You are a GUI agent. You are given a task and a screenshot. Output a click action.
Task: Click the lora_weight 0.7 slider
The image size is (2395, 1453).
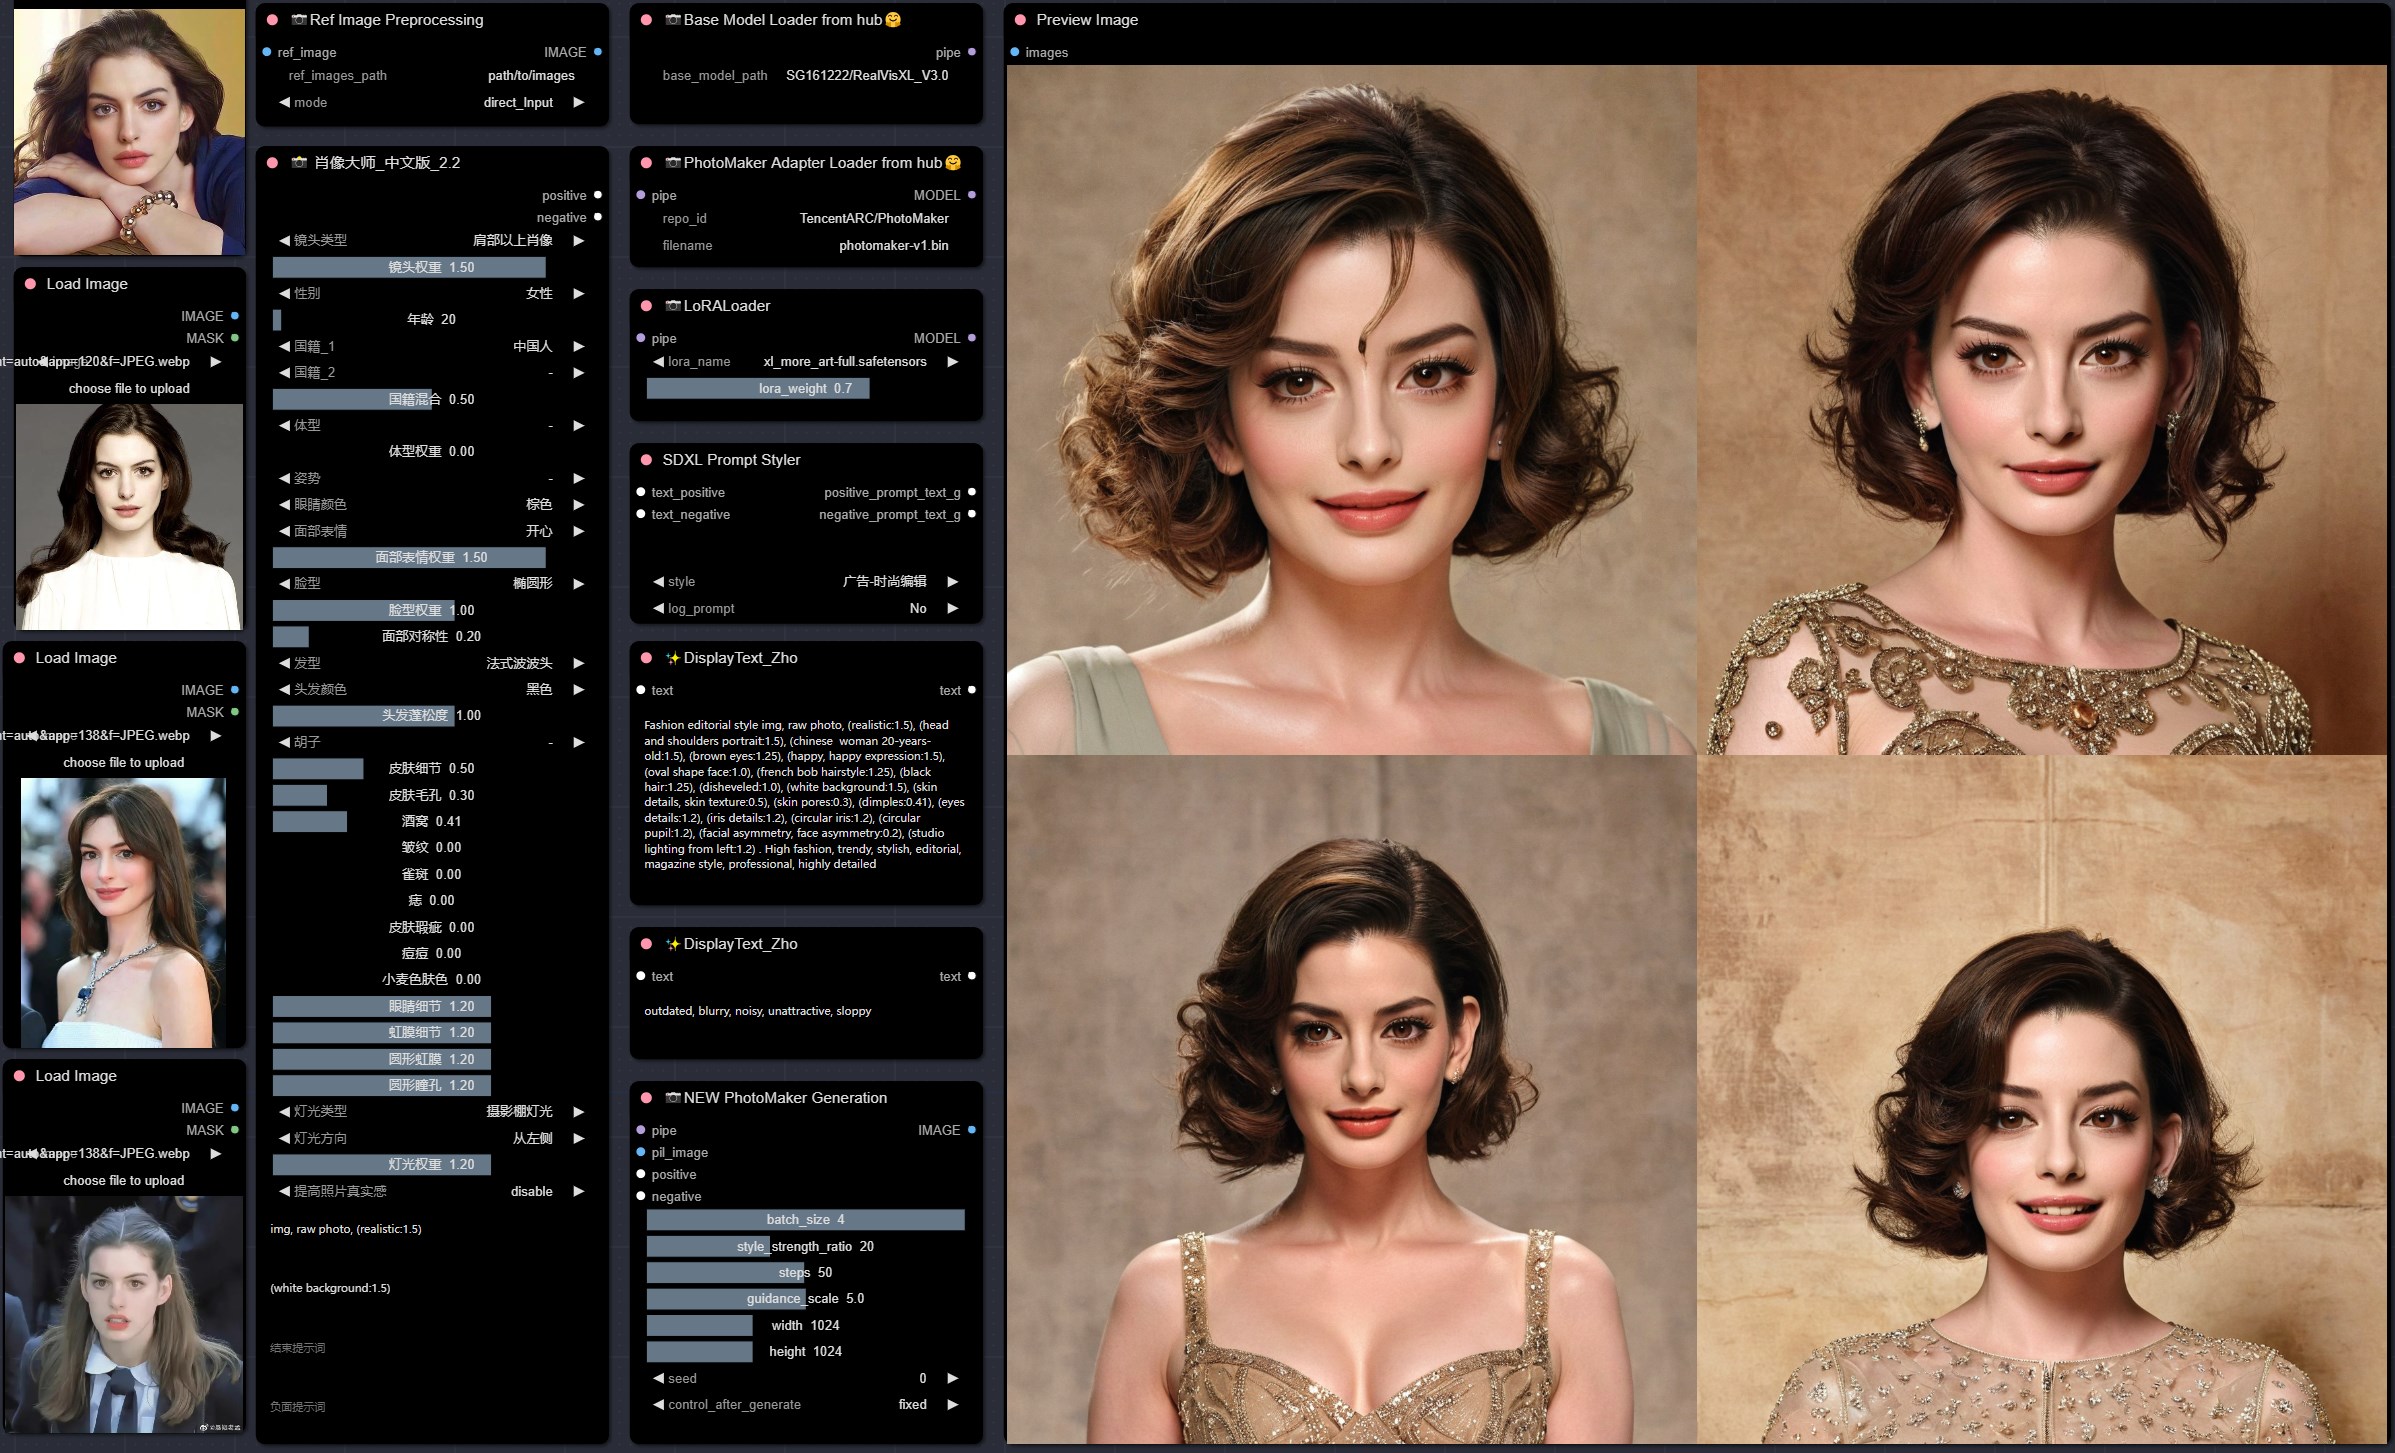point(805,388)
